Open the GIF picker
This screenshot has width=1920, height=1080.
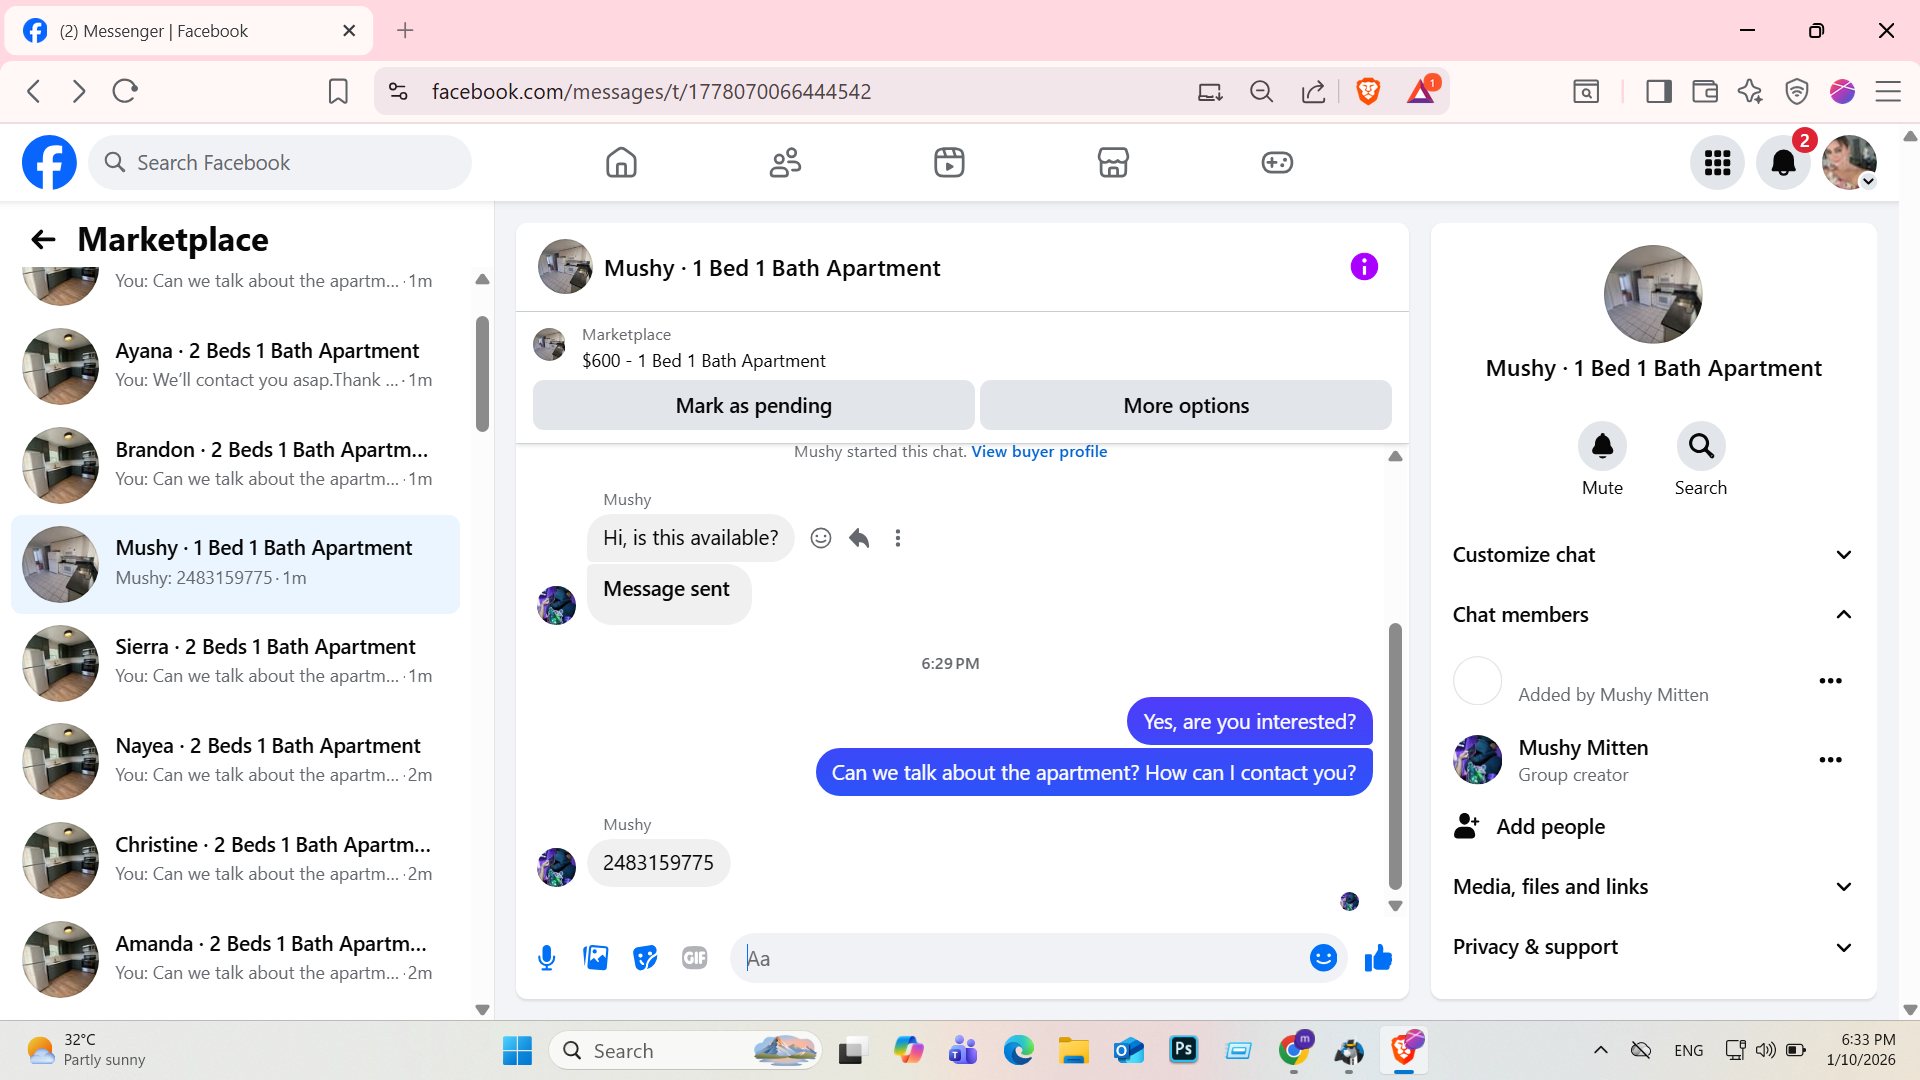pyautogui.click(x=694, y=958)
